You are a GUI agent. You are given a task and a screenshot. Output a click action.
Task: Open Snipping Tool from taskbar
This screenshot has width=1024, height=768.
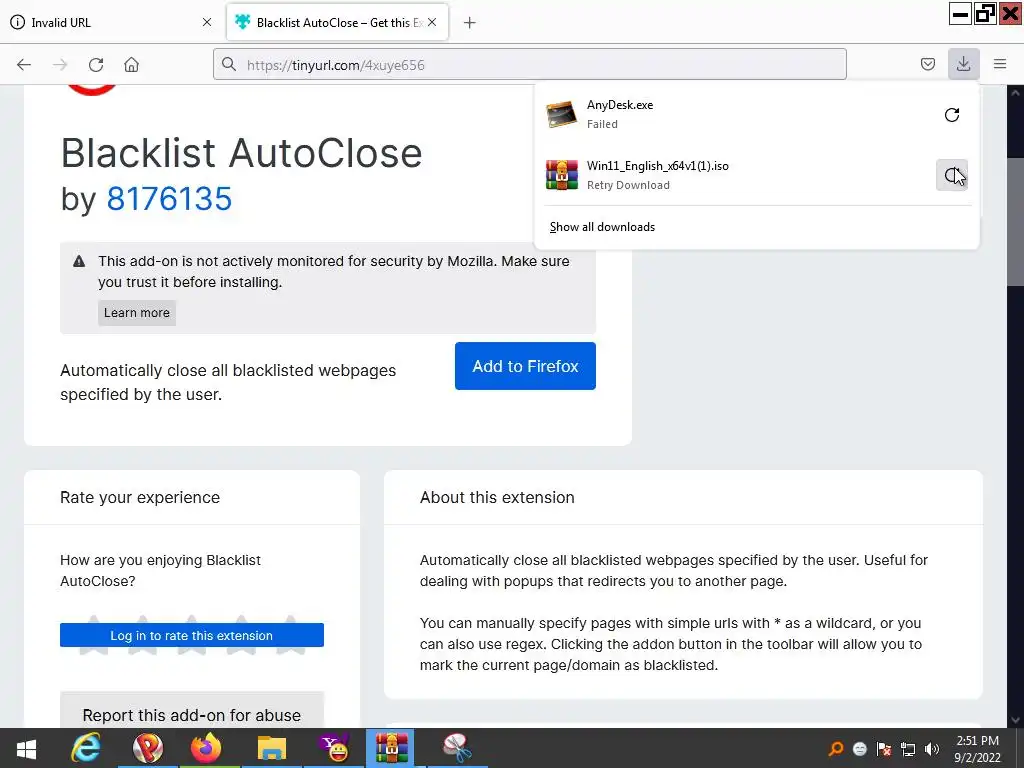point(457,748)
